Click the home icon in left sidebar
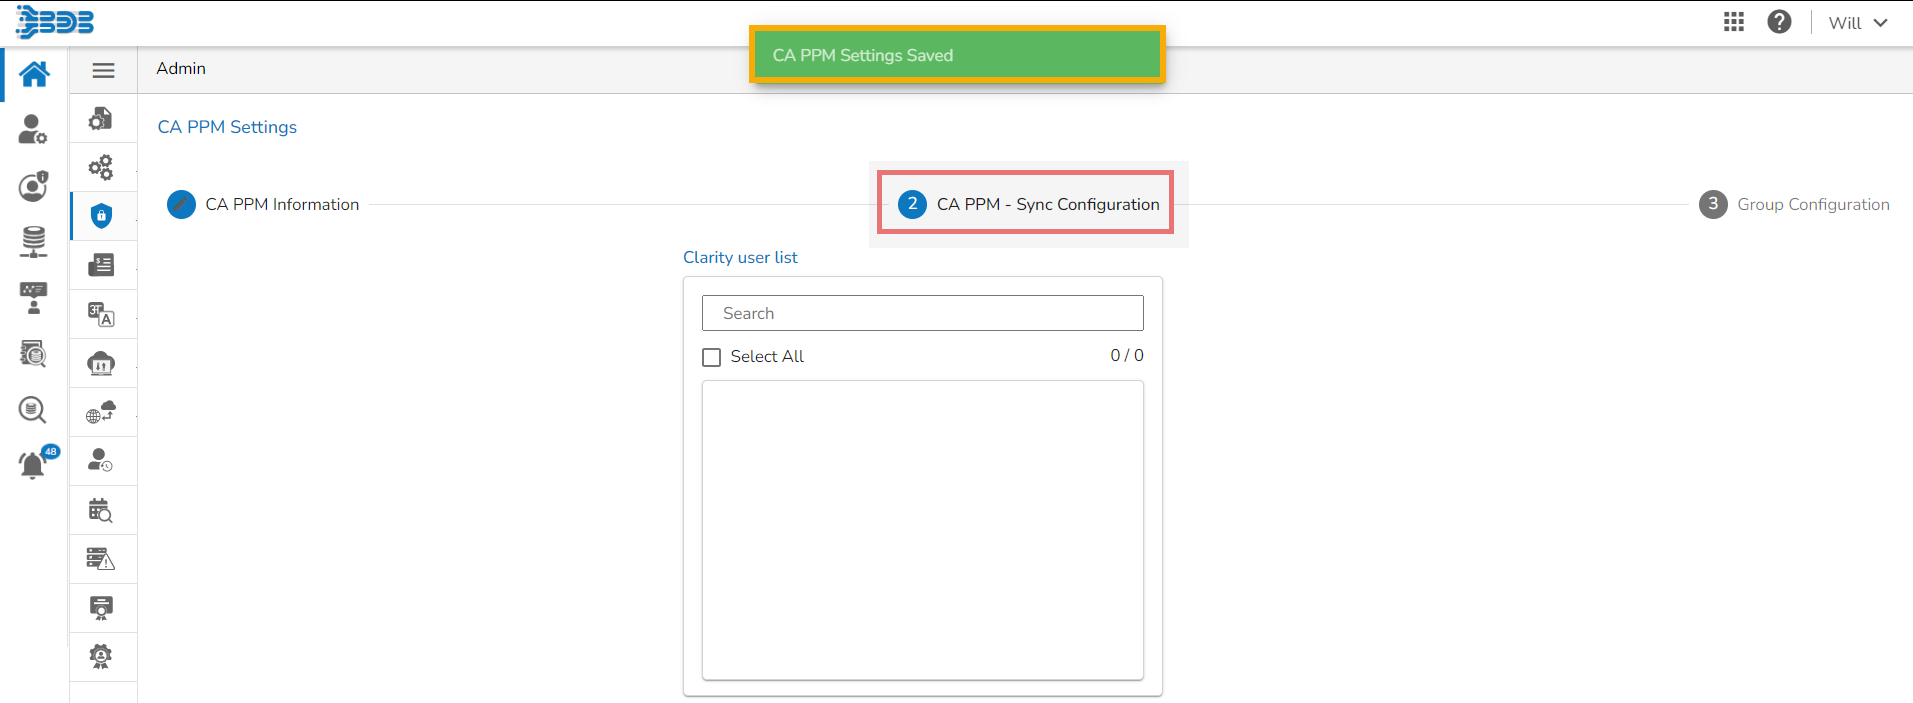Viewport: 1913px width, 703px height. click(34, 74)
